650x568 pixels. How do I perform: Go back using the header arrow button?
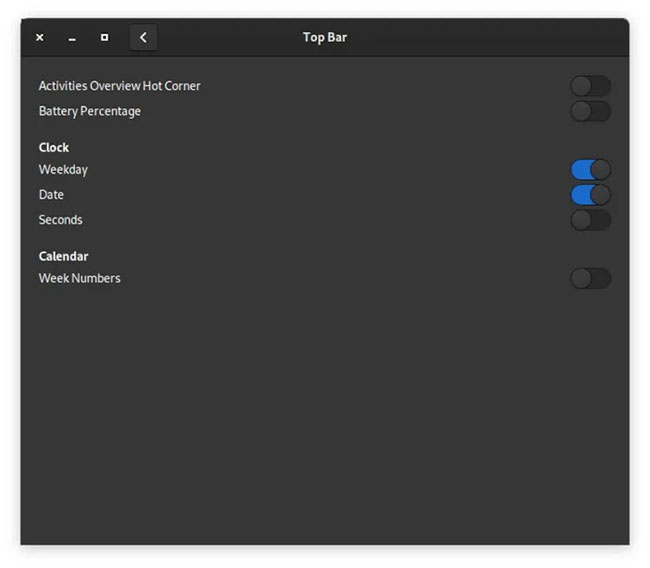(x=143, y=38)
